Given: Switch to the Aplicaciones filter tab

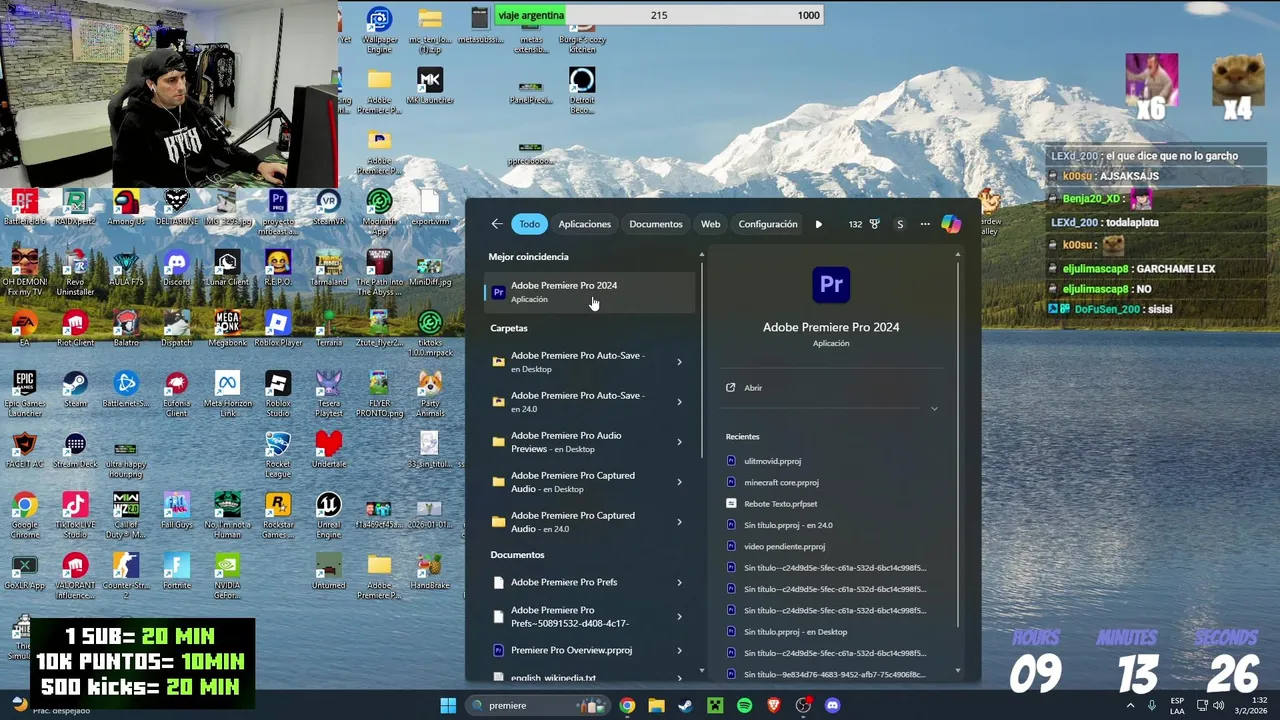Looking at the screenshot, I should point(585,224).
